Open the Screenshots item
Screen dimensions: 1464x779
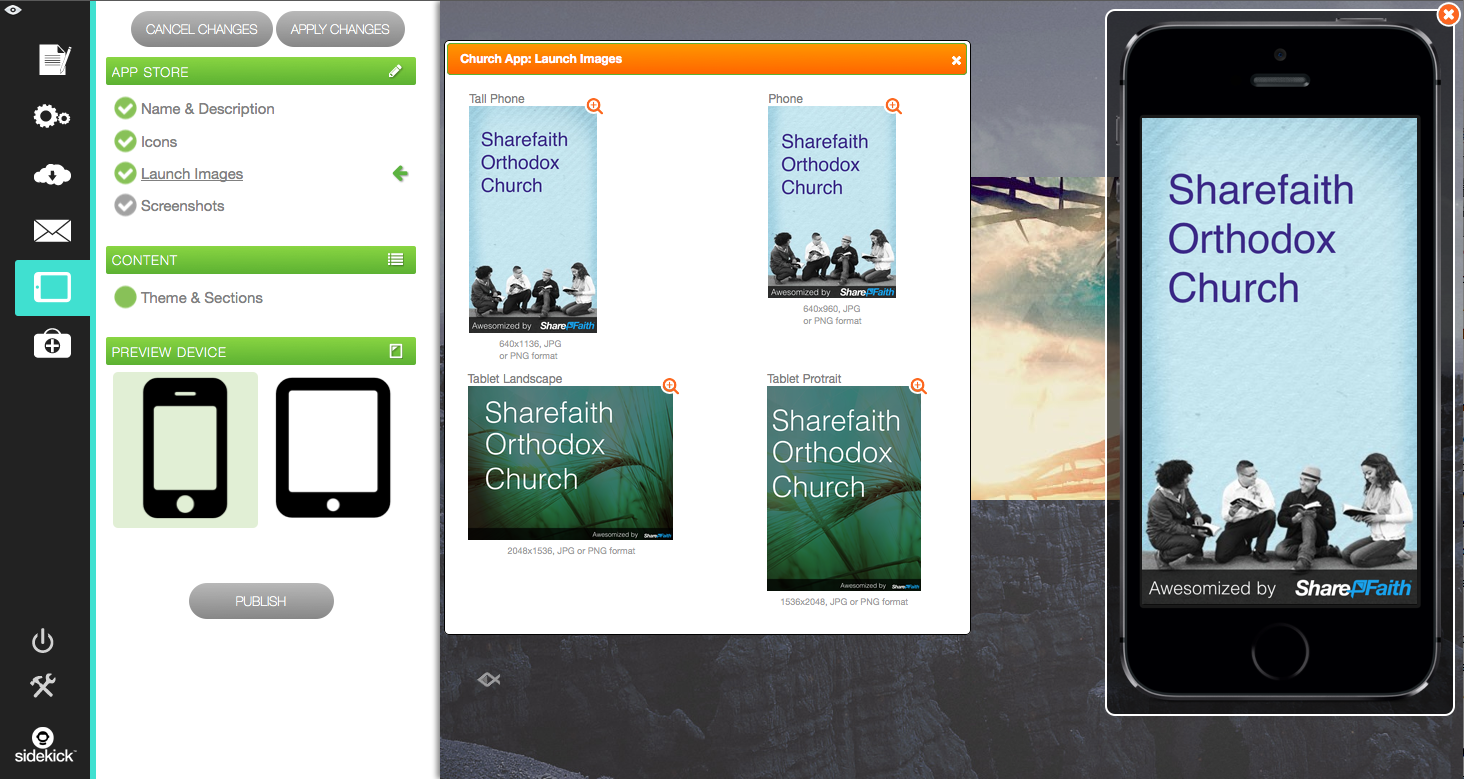point(183,206)
